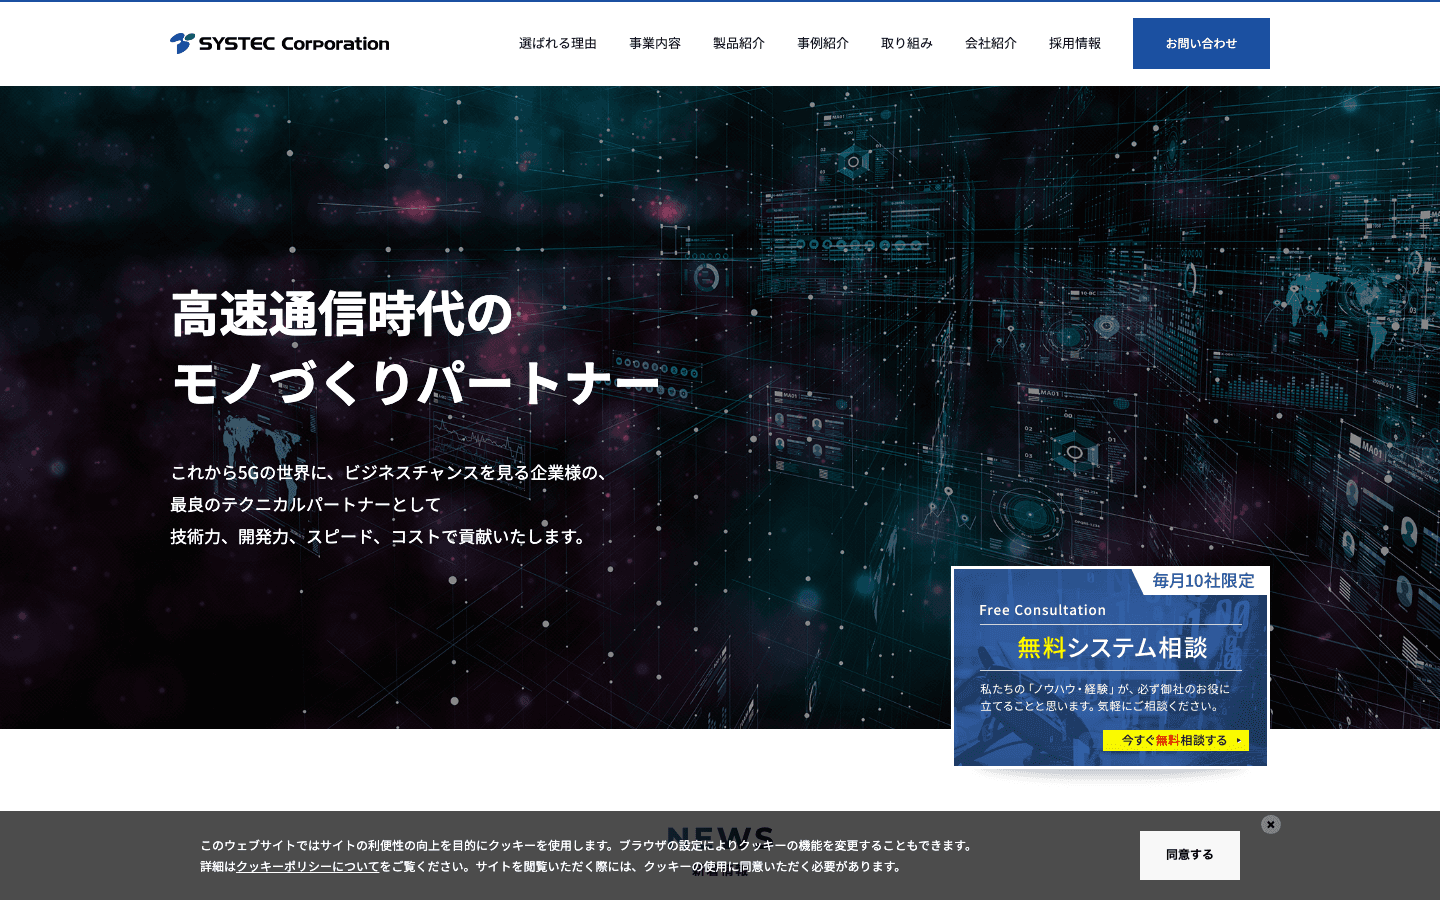Click the 毎月10社限定 label on banner
Image resolution: width=1440 pixels, height=900 pixels.
[x=1203, y=581]
